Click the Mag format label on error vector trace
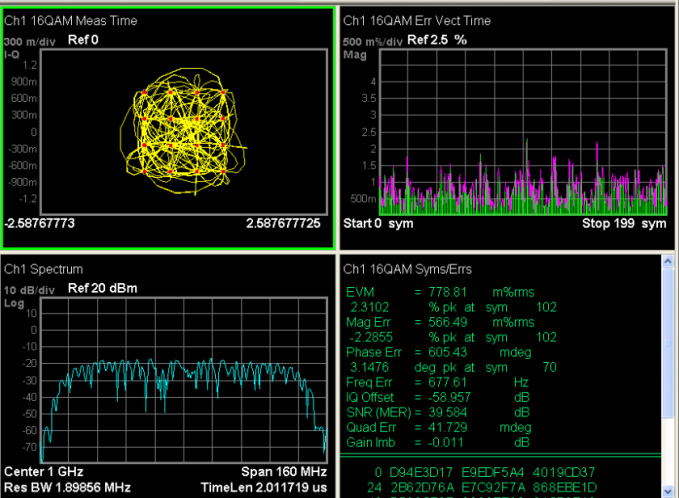This screenshot has width=679, height=498. tap(354, 54)
